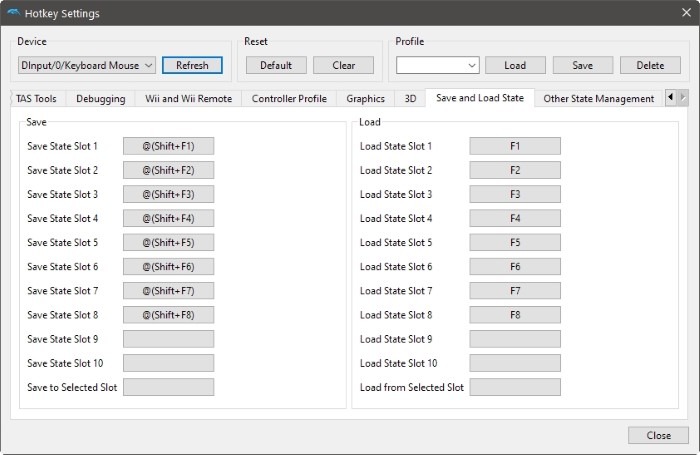Select the Graphics tab
Image resolution: width=700 pixels, height=455 pixels.
pos(365,99)
